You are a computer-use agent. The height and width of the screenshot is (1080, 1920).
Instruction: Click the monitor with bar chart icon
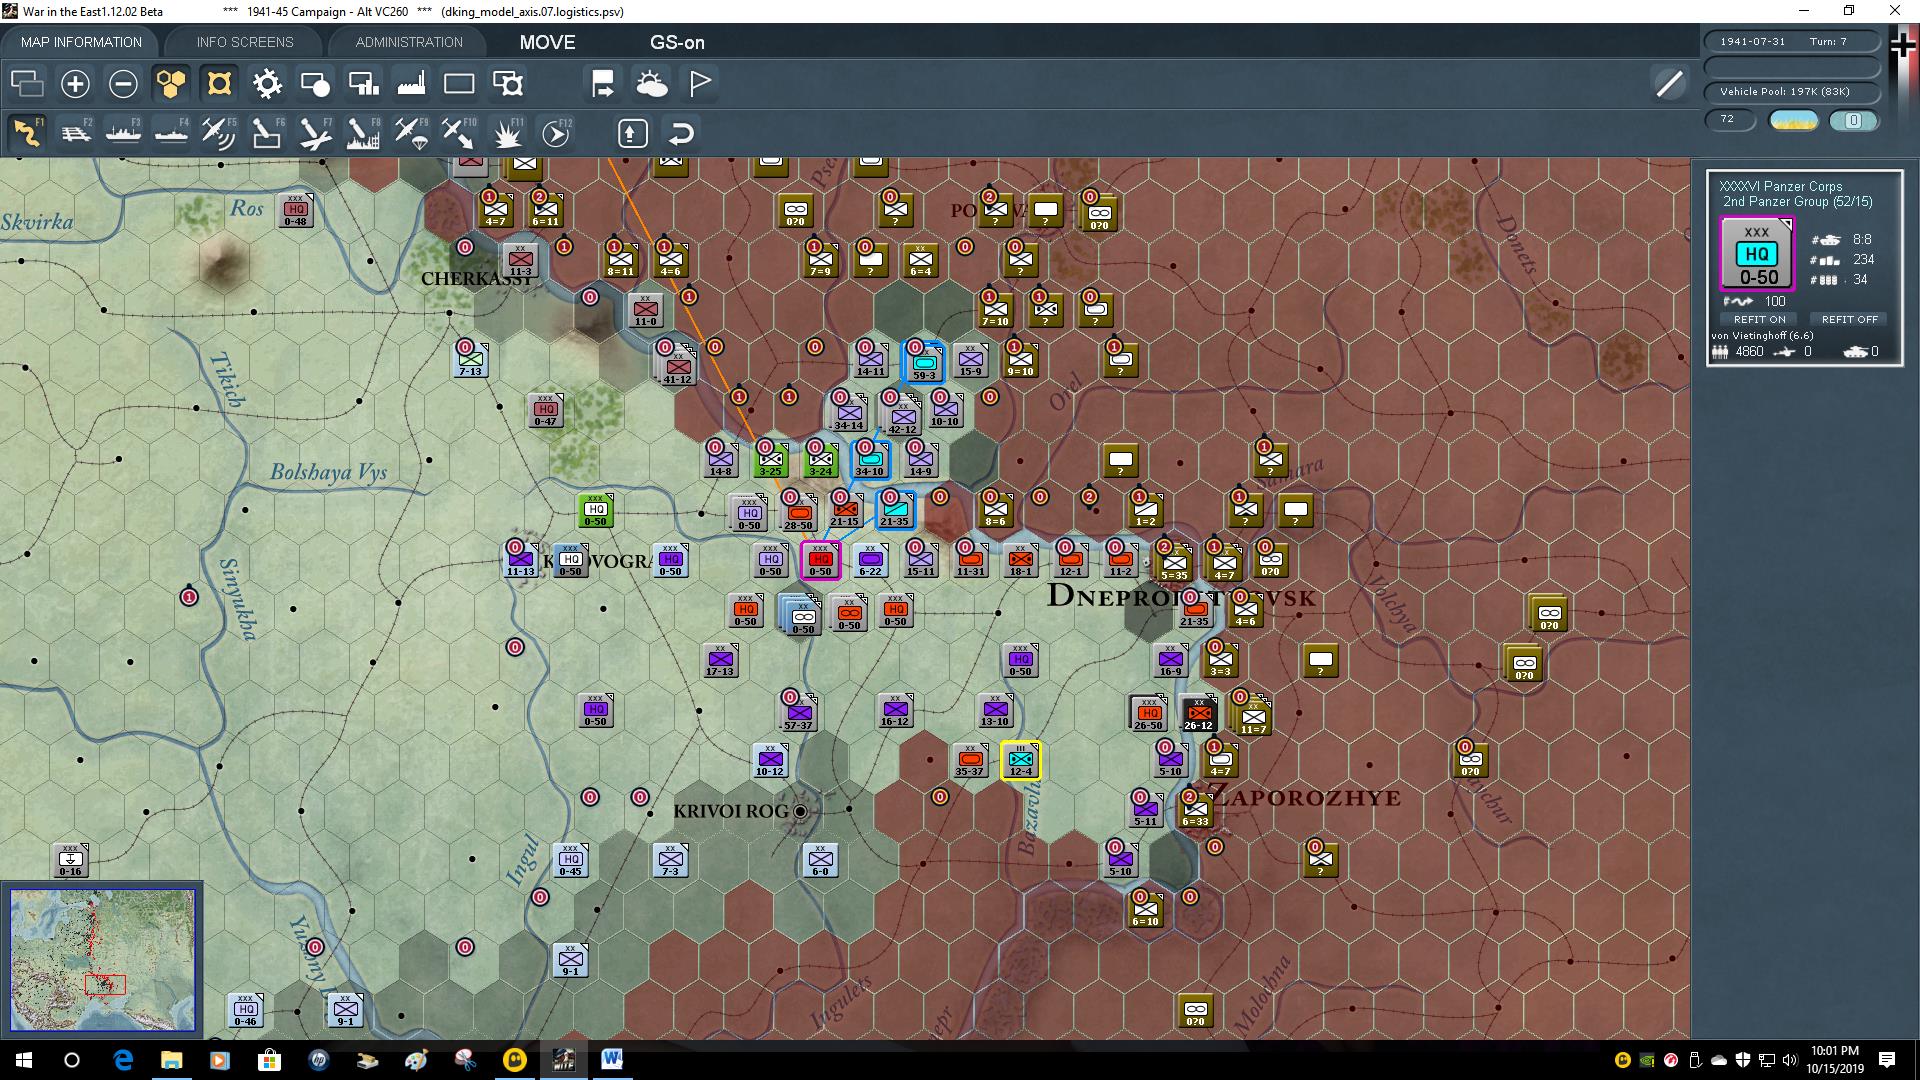tap(363, 83)
